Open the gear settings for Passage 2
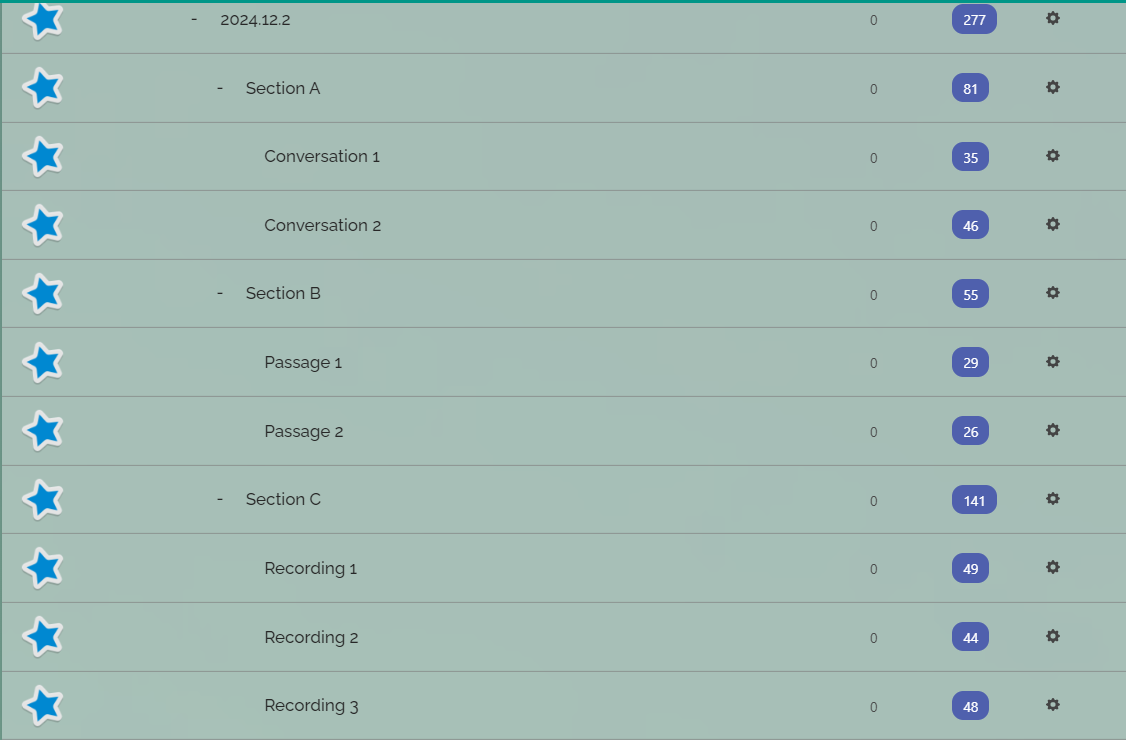The width and height of the screenshot is (1126, 740). [1052, 430]
